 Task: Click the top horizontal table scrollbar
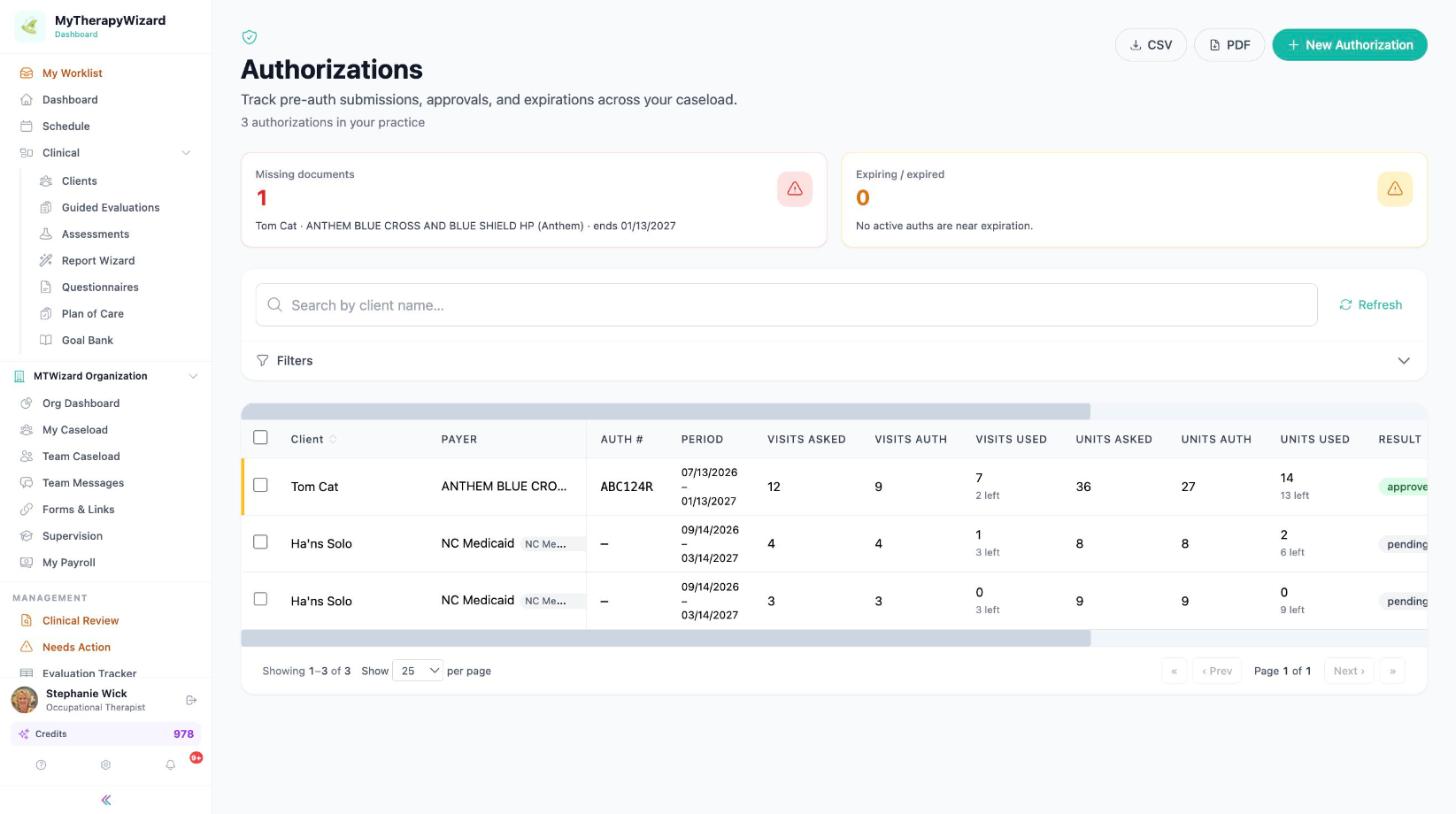click(666, 412)
